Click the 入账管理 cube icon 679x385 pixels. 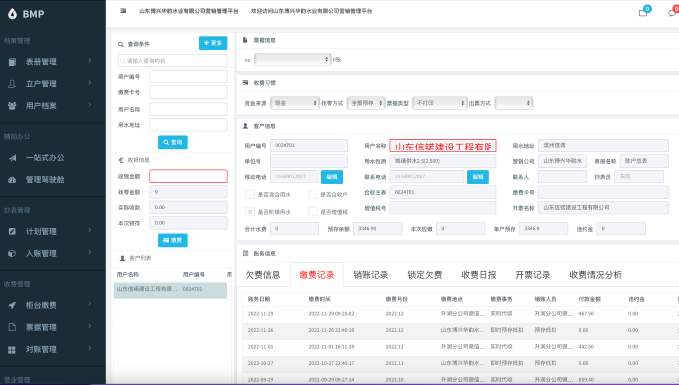[x=12, y=253]
